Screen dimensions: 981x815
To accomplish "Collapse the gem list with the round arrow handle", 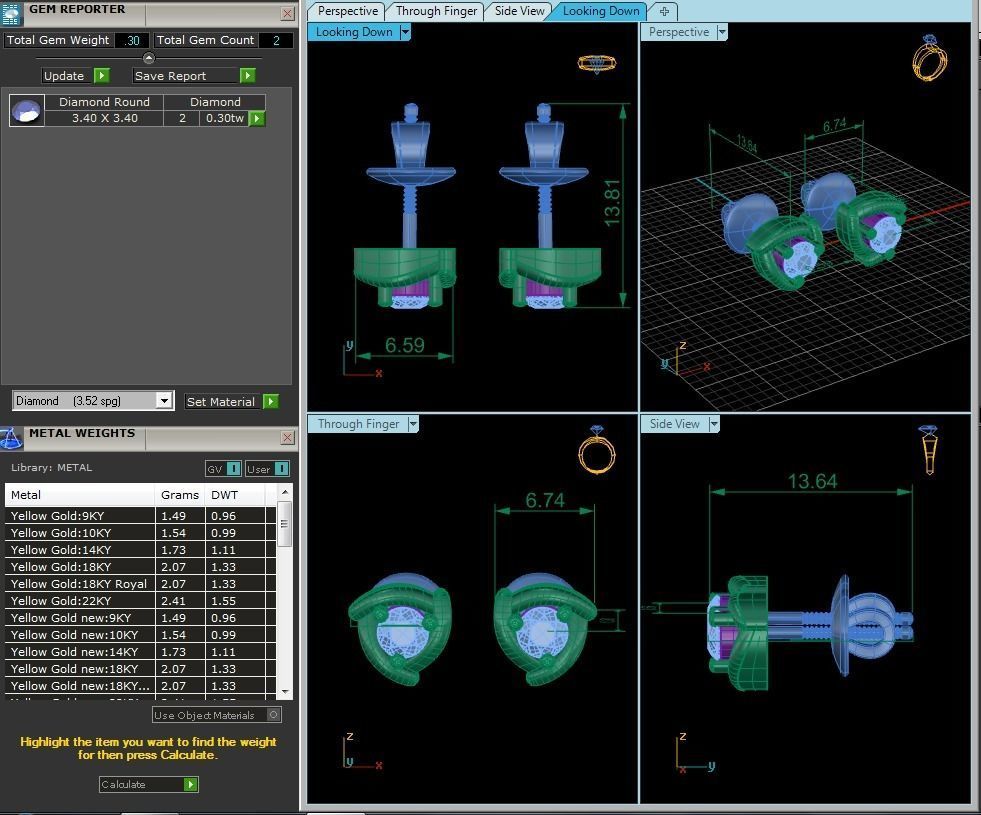I will click(x=149, y=58).
